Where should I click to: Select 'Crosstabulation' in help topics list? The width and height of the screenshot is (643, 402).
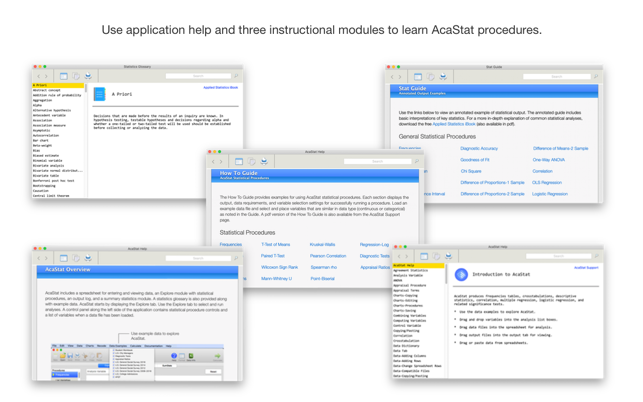406,341
